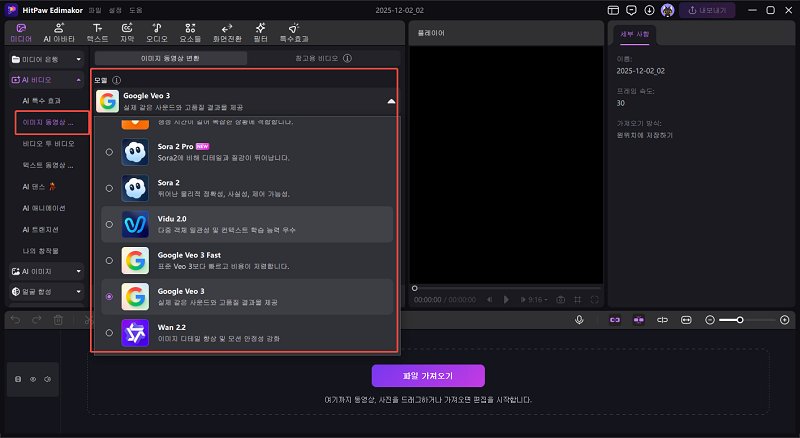Select the Google Veo 3 Fast radio button

tap(109, 260)
